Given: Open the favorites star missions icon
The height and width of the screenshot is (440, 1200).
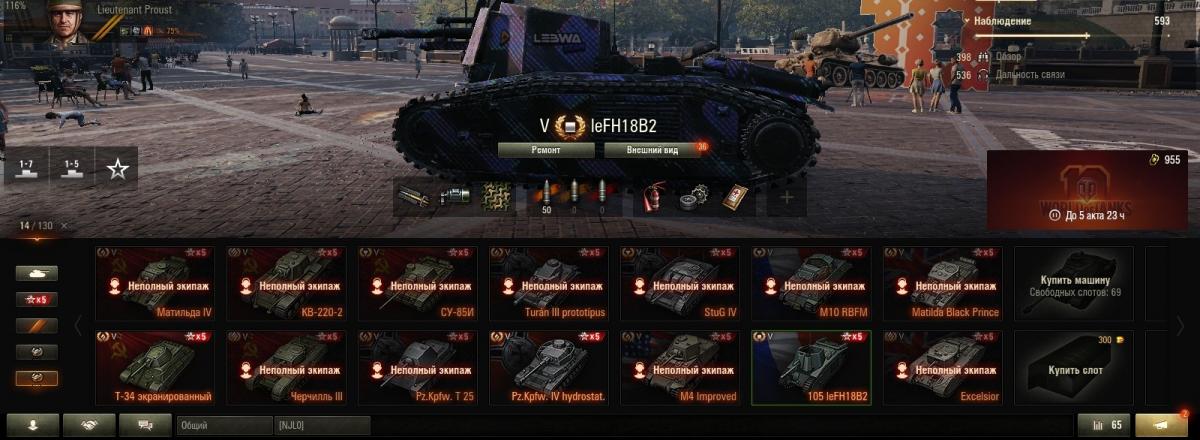Looking at the screenshot, I should [117, 168].
